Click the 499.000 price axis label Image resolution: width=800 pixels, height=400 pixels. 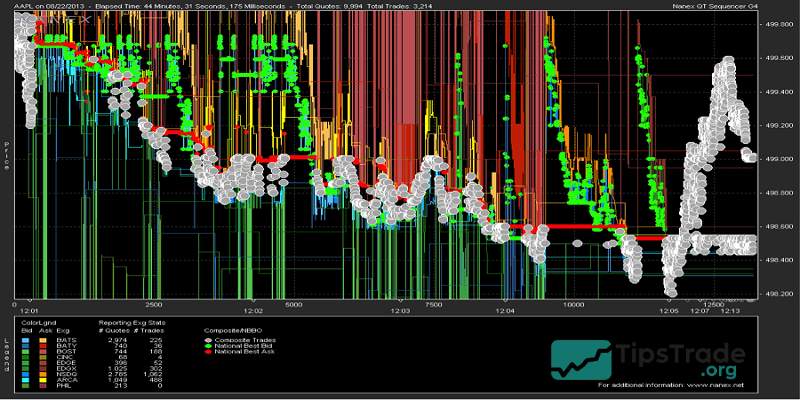[x=777, y=159]
